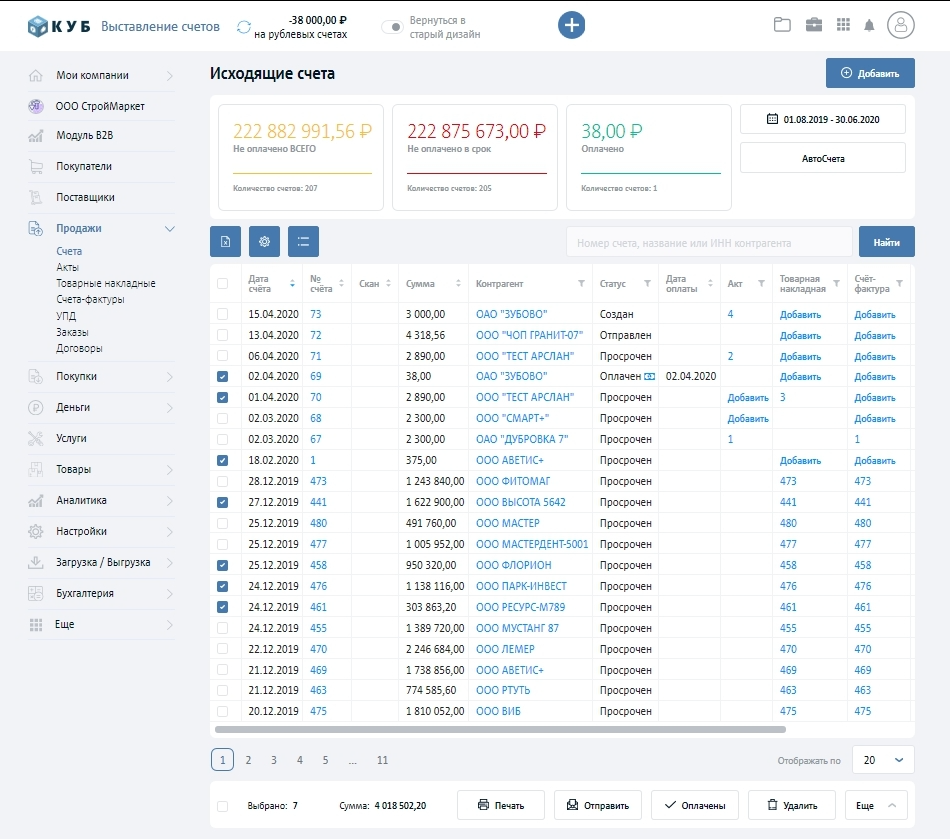This screenshot has width=950, height=839.
Task: Click the refresh balance icon
Action: [x=244, y=27]
